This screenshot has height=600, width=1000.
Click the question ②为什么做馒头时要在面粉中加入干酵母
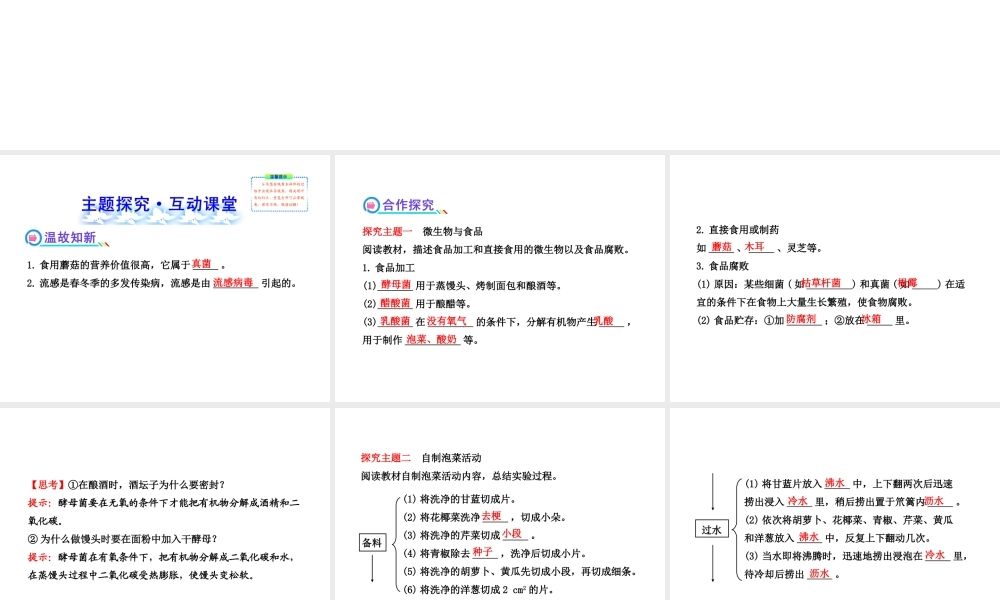(x=122, y=539)
